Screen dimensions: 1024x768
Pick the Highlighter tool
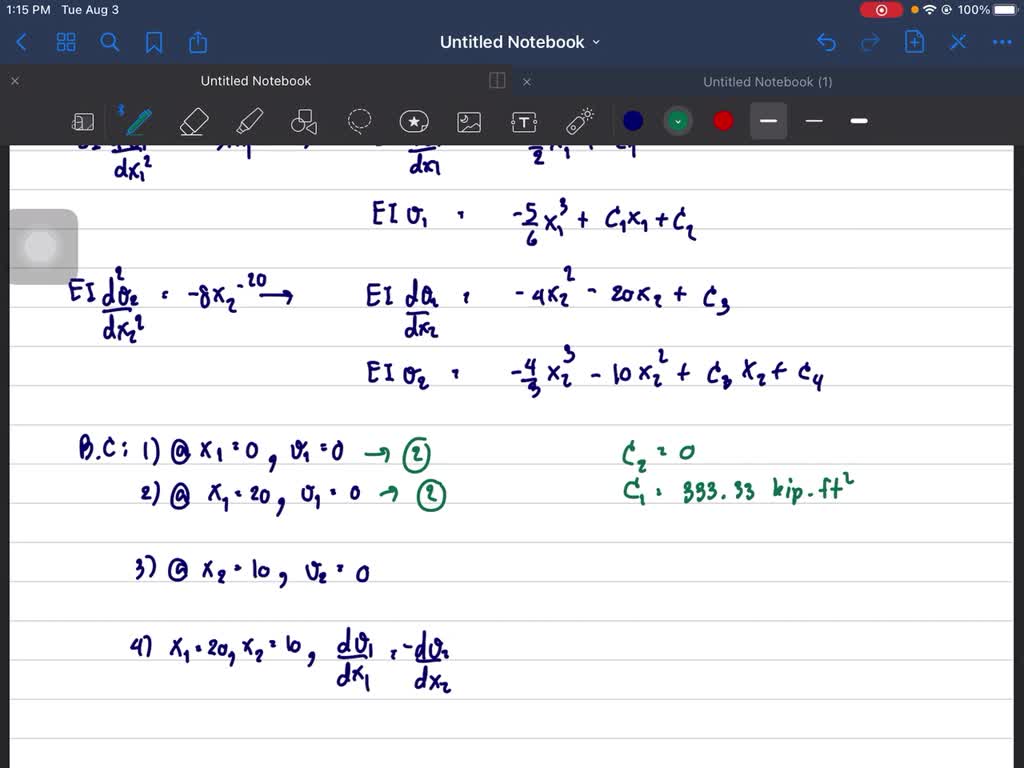pos(248,121)
